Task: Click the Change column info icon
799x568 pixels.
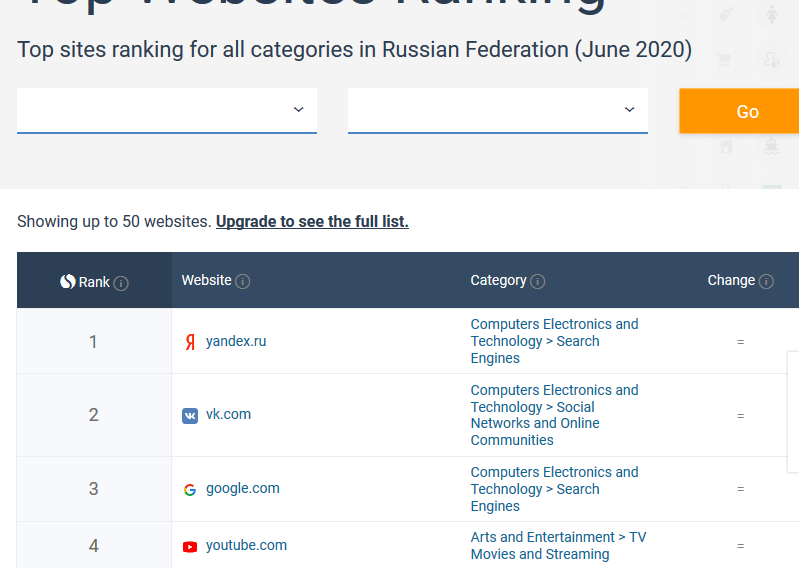Action: [x=766, y=281]
